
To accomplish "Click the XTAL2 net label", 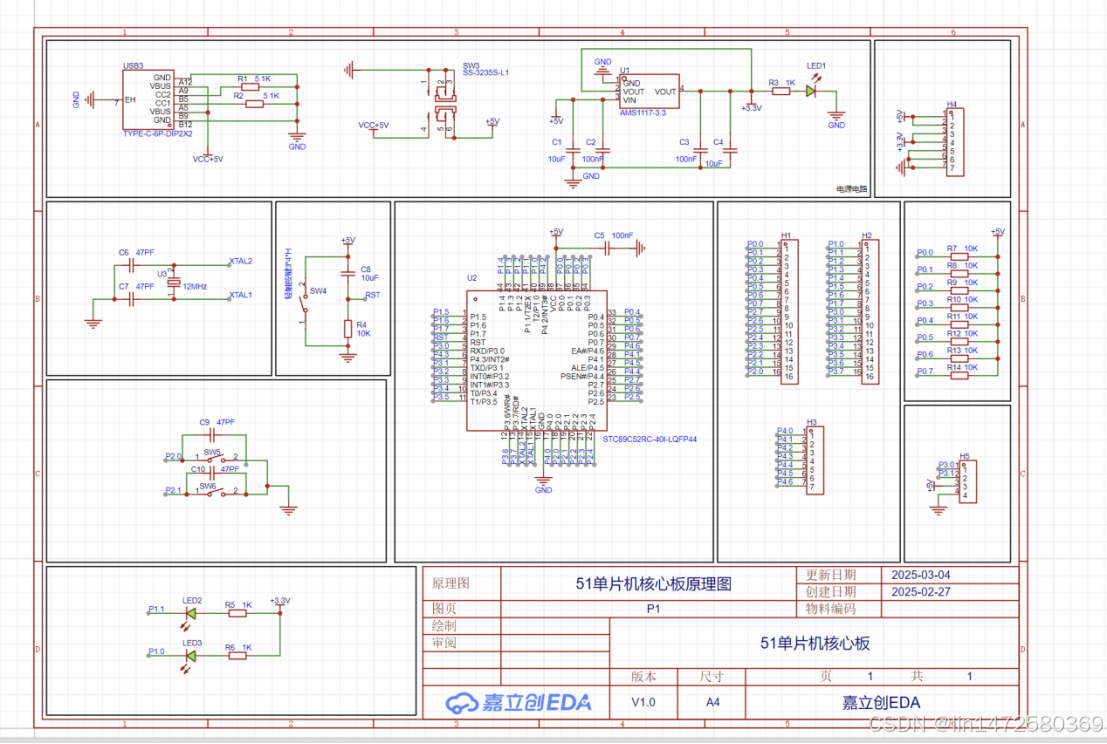I will tap(241, 261).
